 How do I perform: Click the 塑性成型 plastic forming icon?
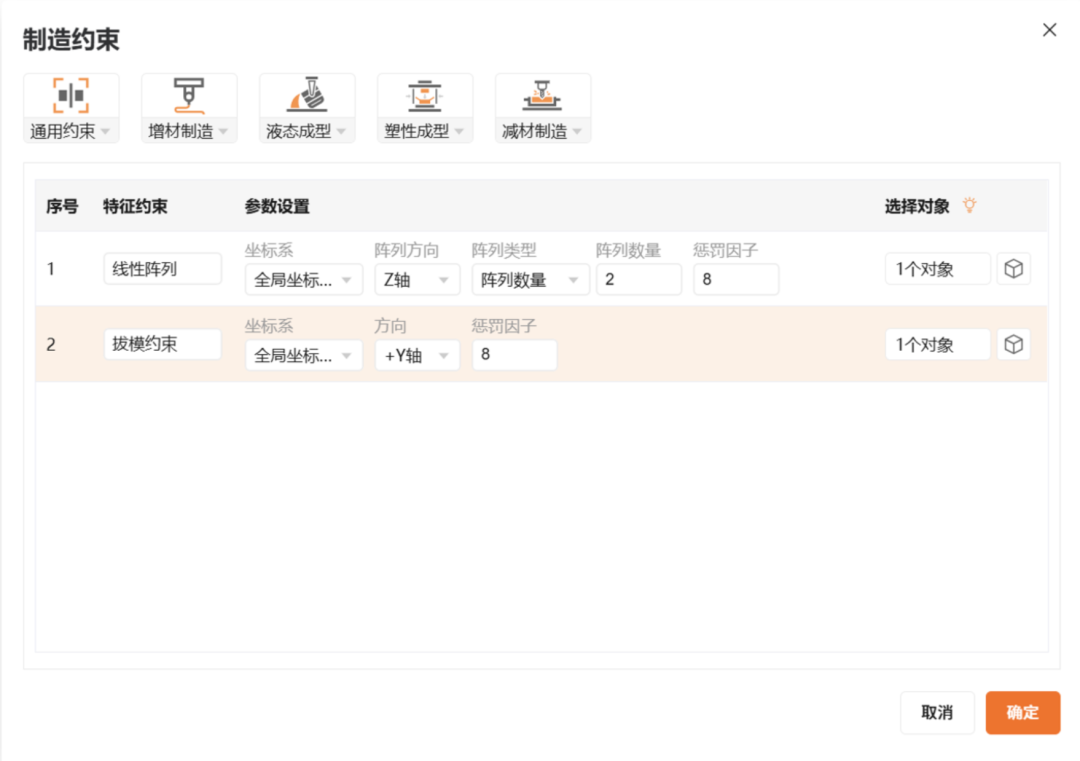tap(424, 96)
